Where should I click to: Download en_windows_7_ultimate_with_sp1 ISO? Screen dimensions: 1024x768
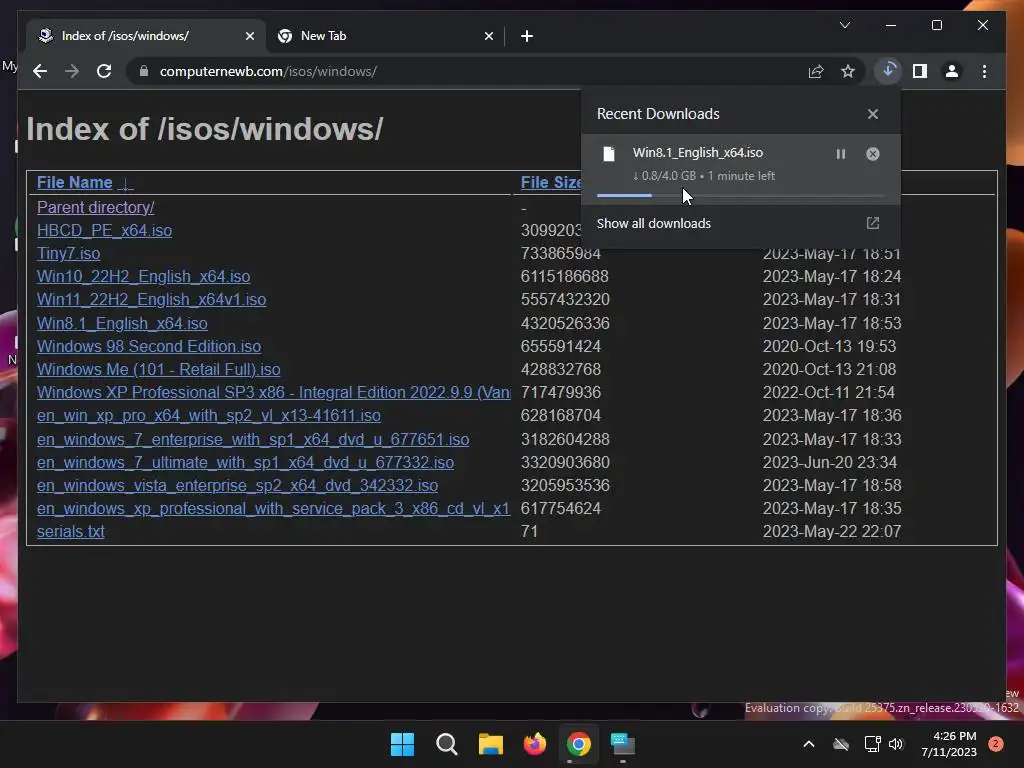[x=246, y=462]
